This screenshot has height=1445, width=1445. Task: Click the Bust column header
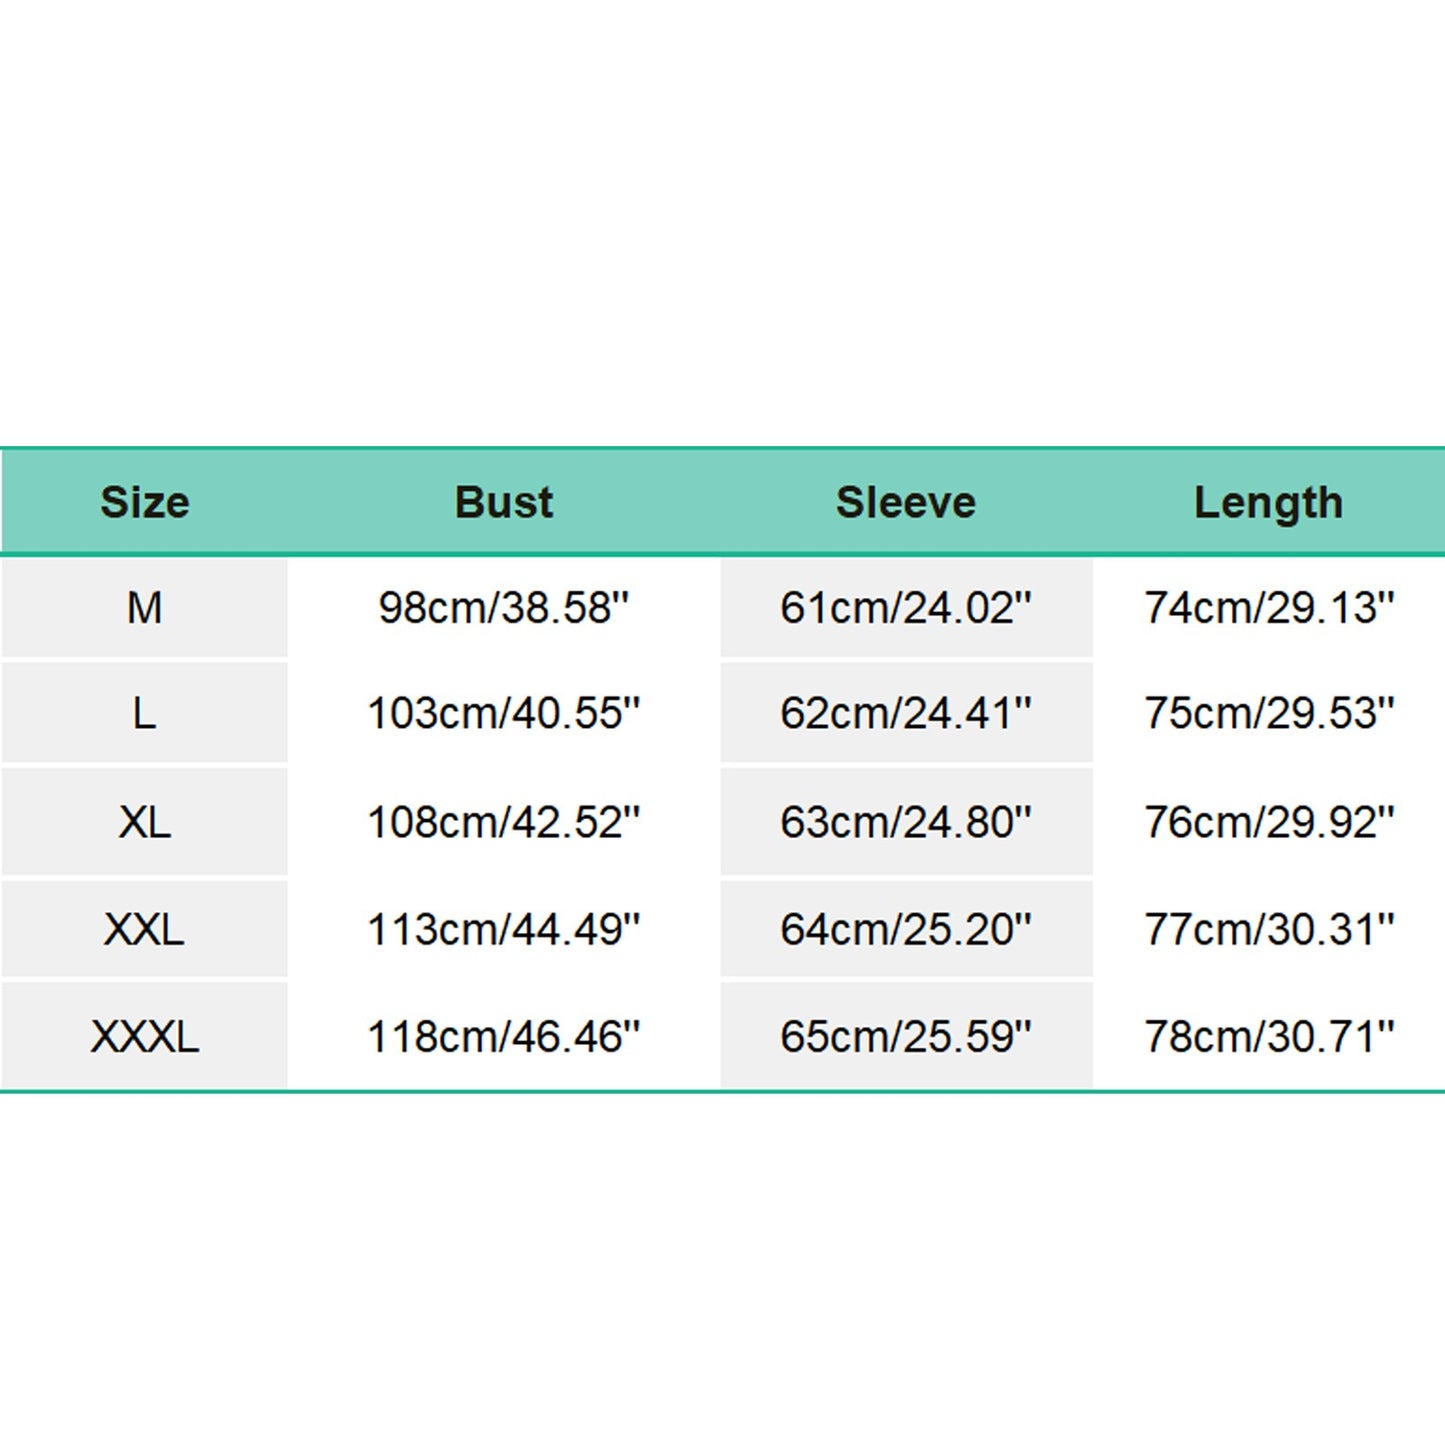click(503, 502)
